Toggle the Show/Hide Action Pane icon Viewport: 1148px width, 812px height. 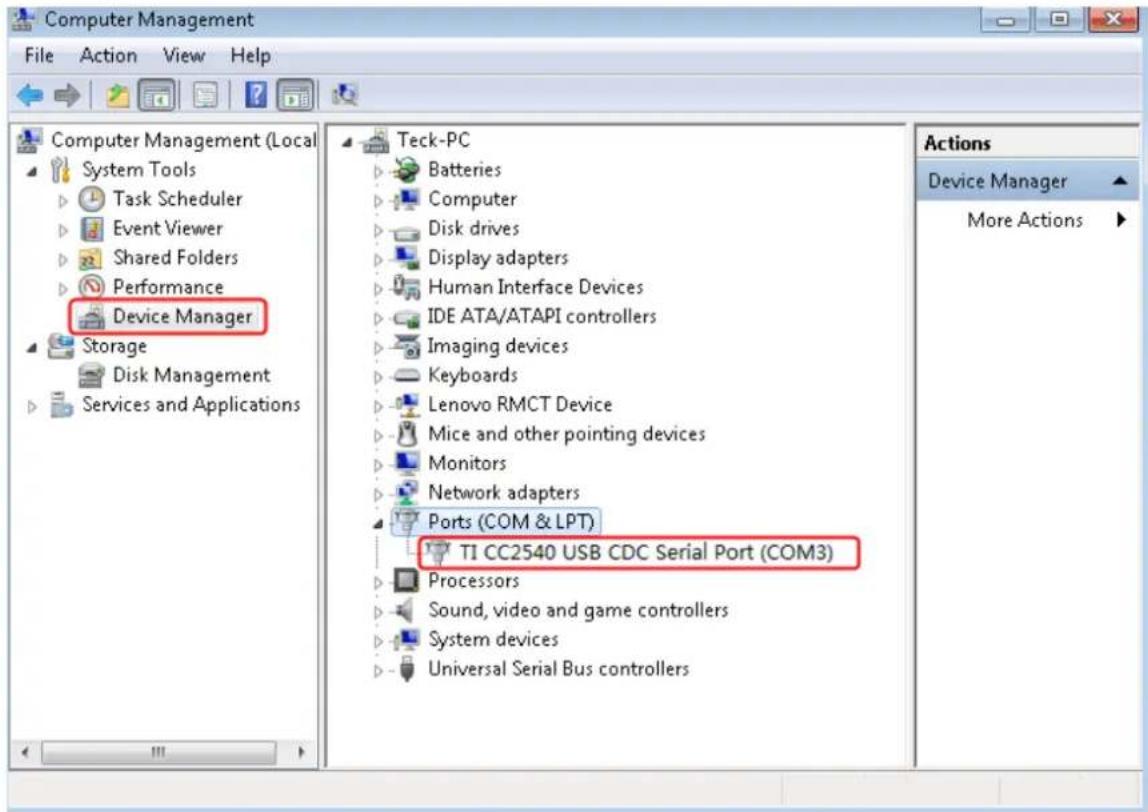pos(296,95)
